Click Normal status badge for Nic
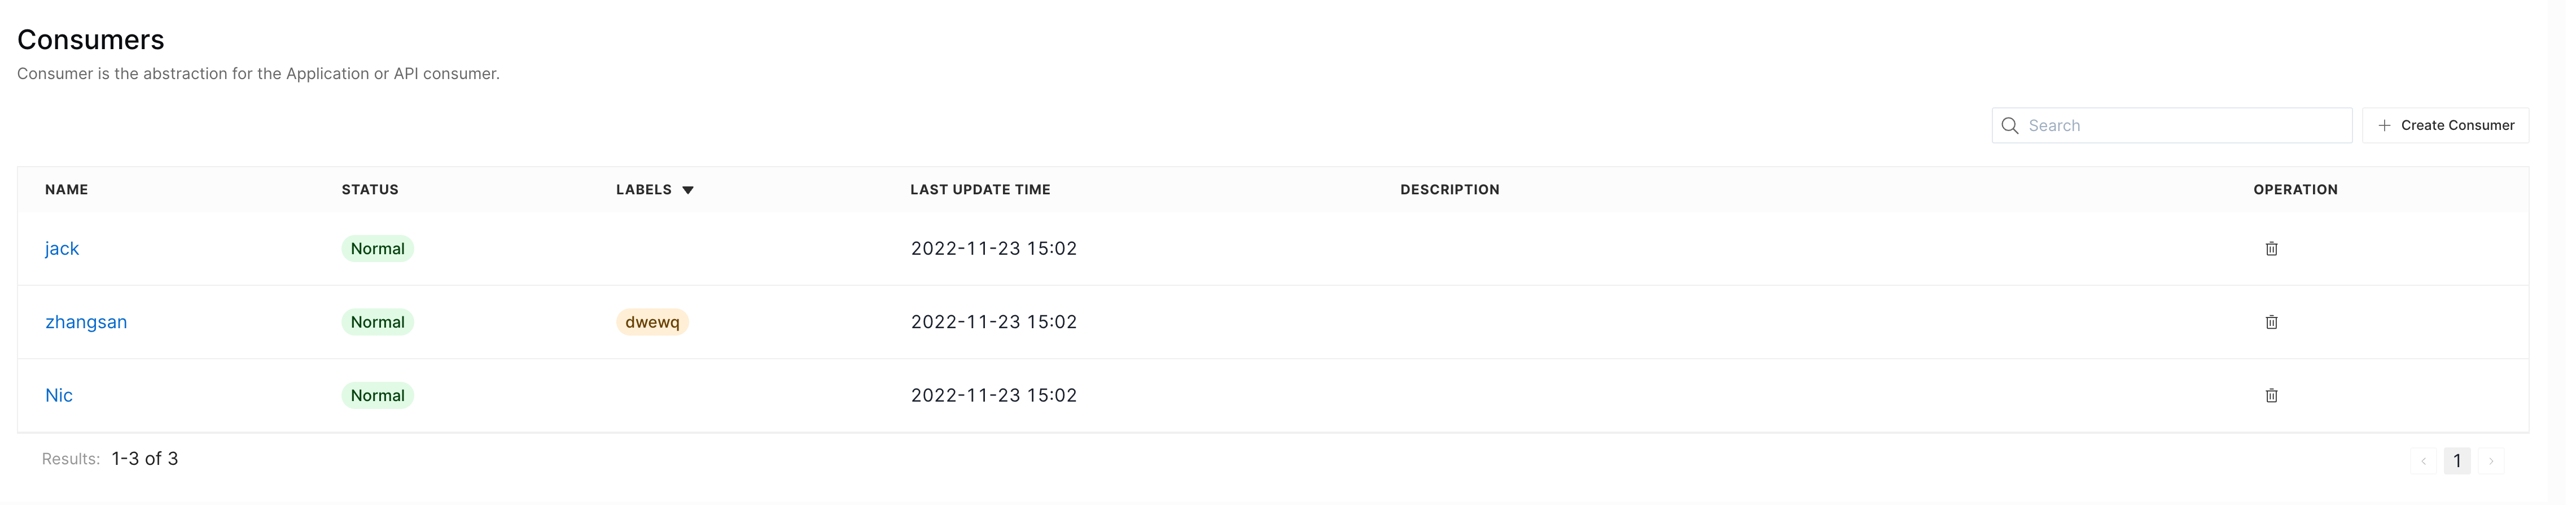Viewport: 2576px width, 505px height. click(x=377, y=395)
